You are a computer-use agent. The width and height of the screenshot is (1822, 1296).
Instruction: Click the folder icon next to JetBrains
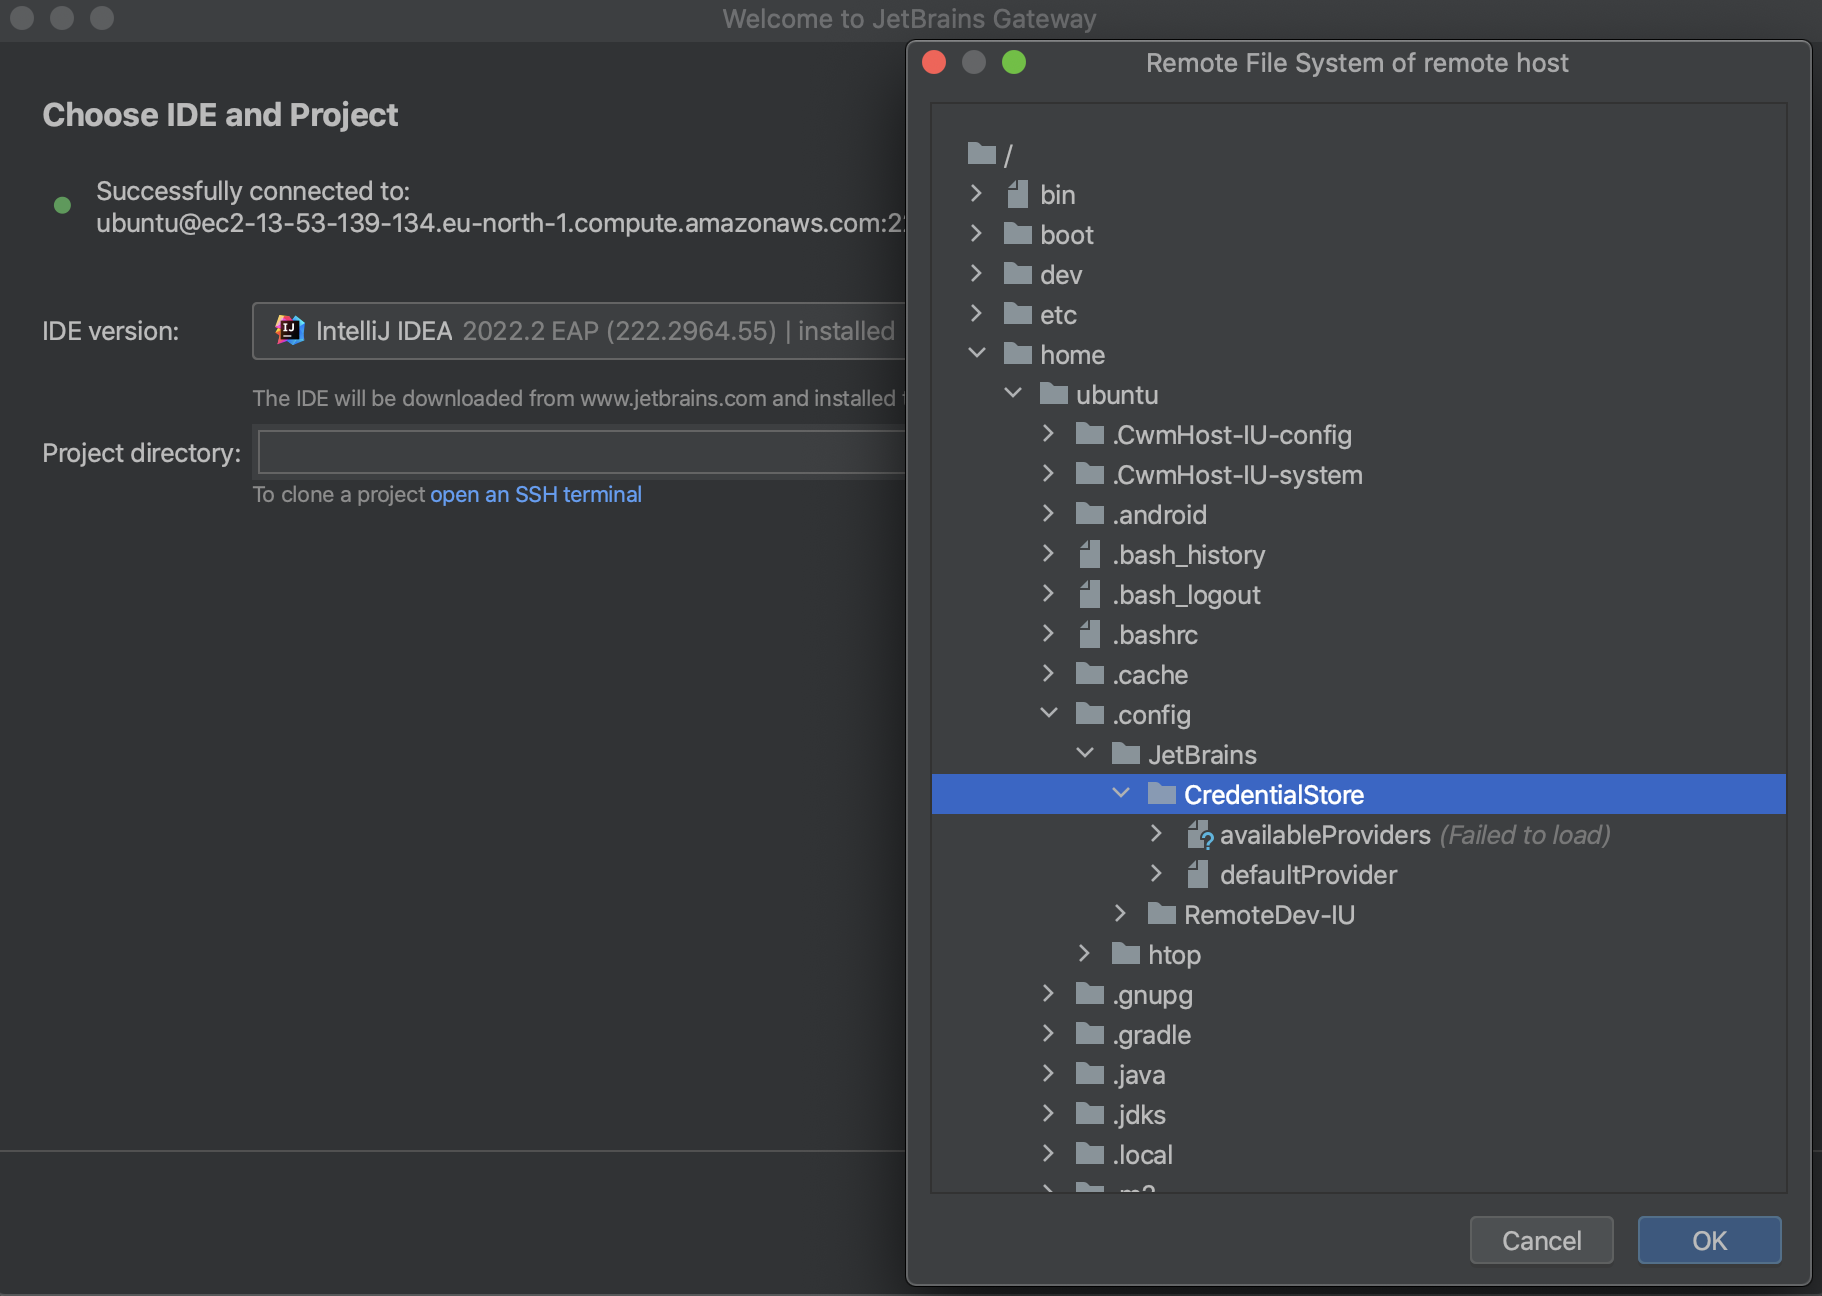(1125, 754)
